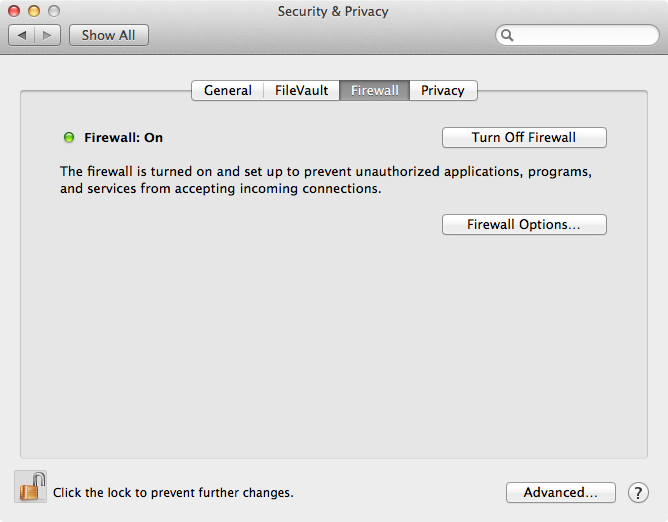Click the orange padlock icon

tap(31, 487)
